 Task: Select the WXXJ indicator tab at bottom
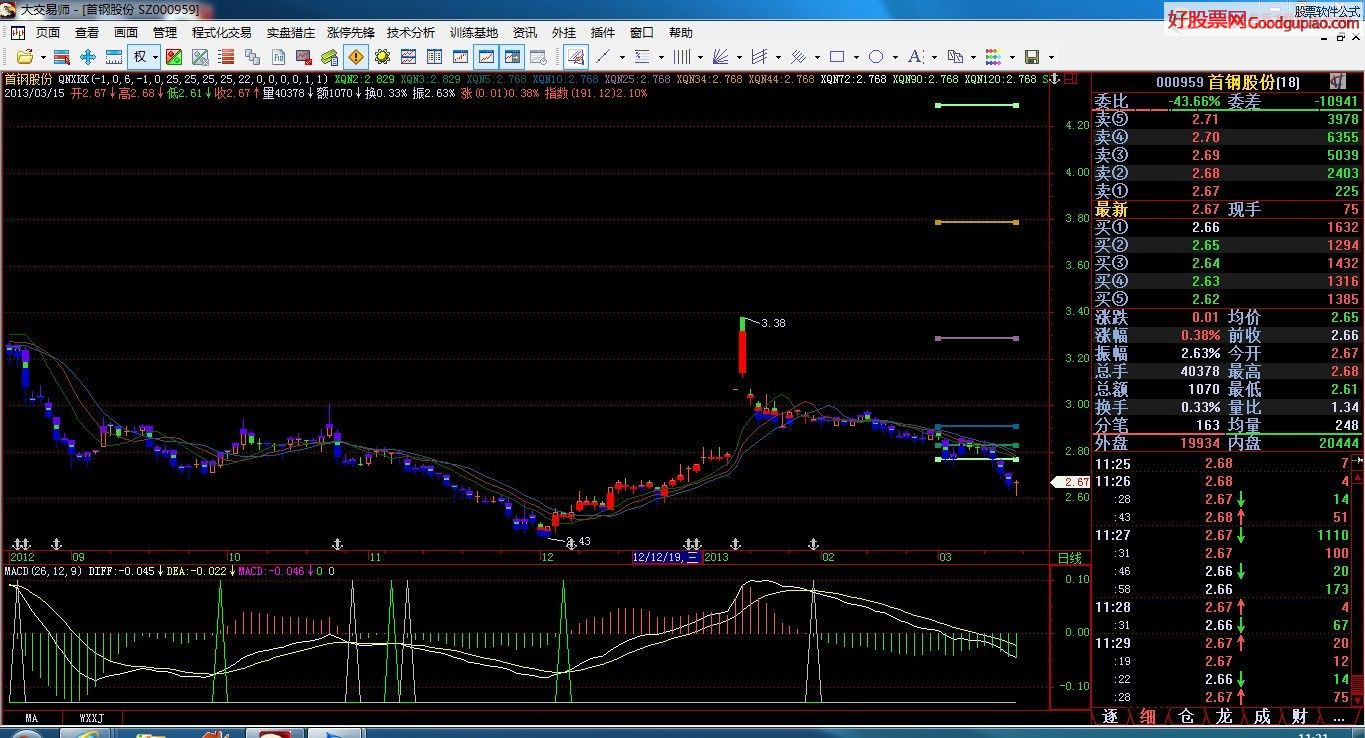pos(91,718)
